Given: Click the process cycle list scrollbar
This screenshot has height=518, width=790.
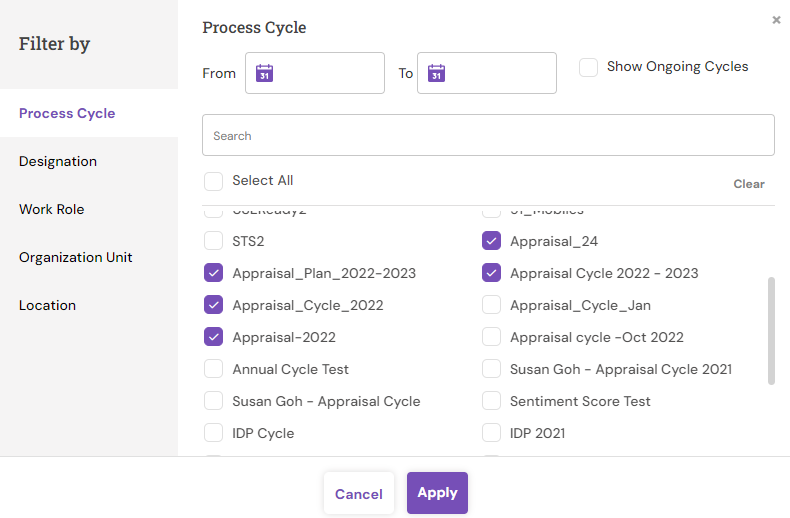Looking at the screenshot, I should tap(770, 330).
